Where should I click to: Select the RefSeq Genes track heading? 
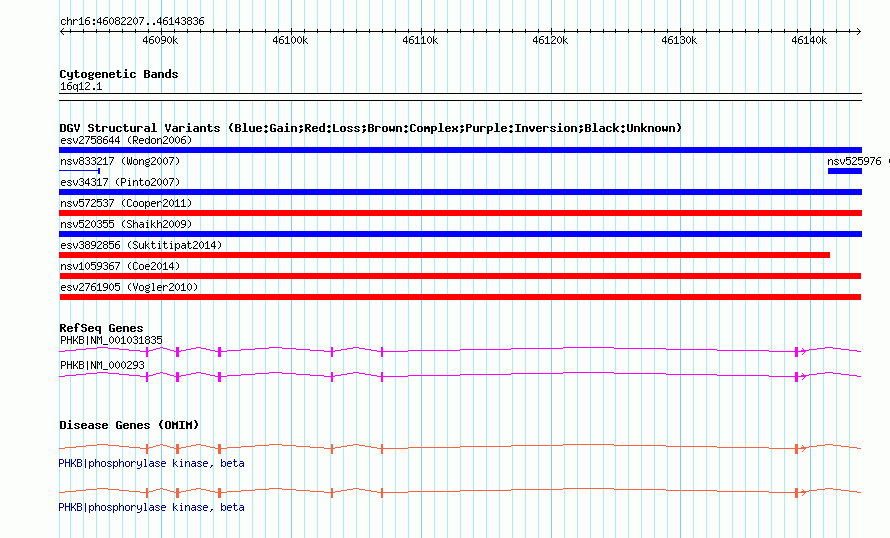point(101,328)
